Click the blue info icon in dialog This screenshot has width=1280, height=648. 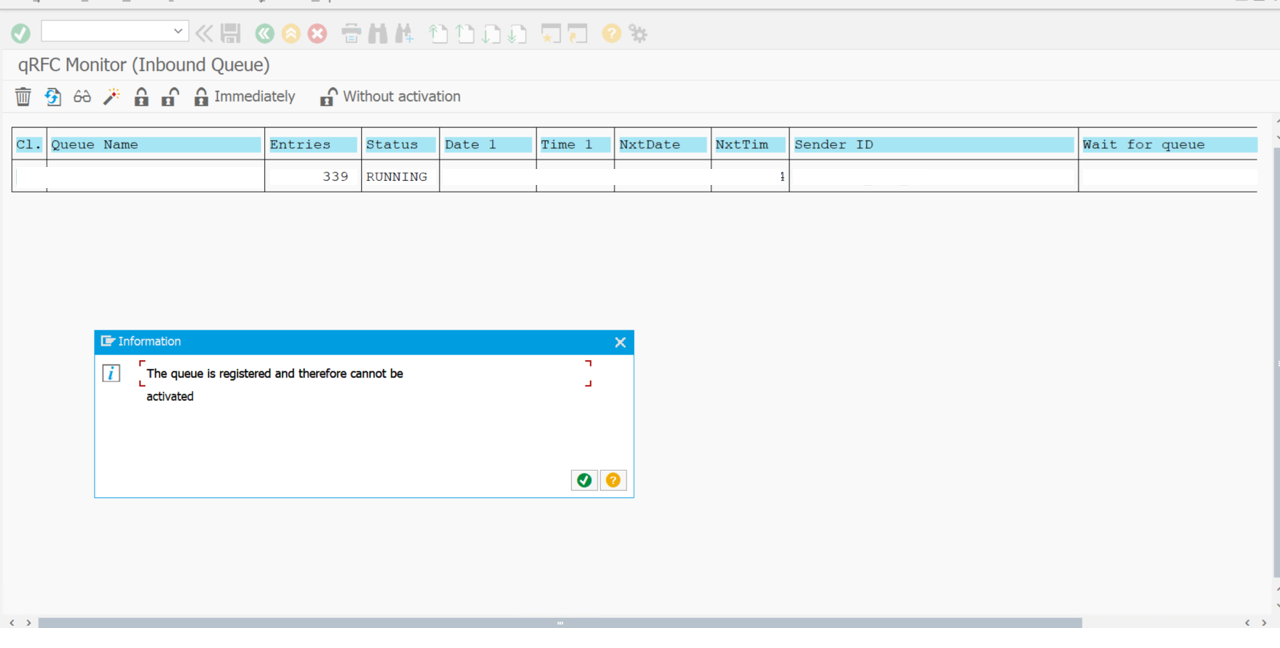coord(112,373)
